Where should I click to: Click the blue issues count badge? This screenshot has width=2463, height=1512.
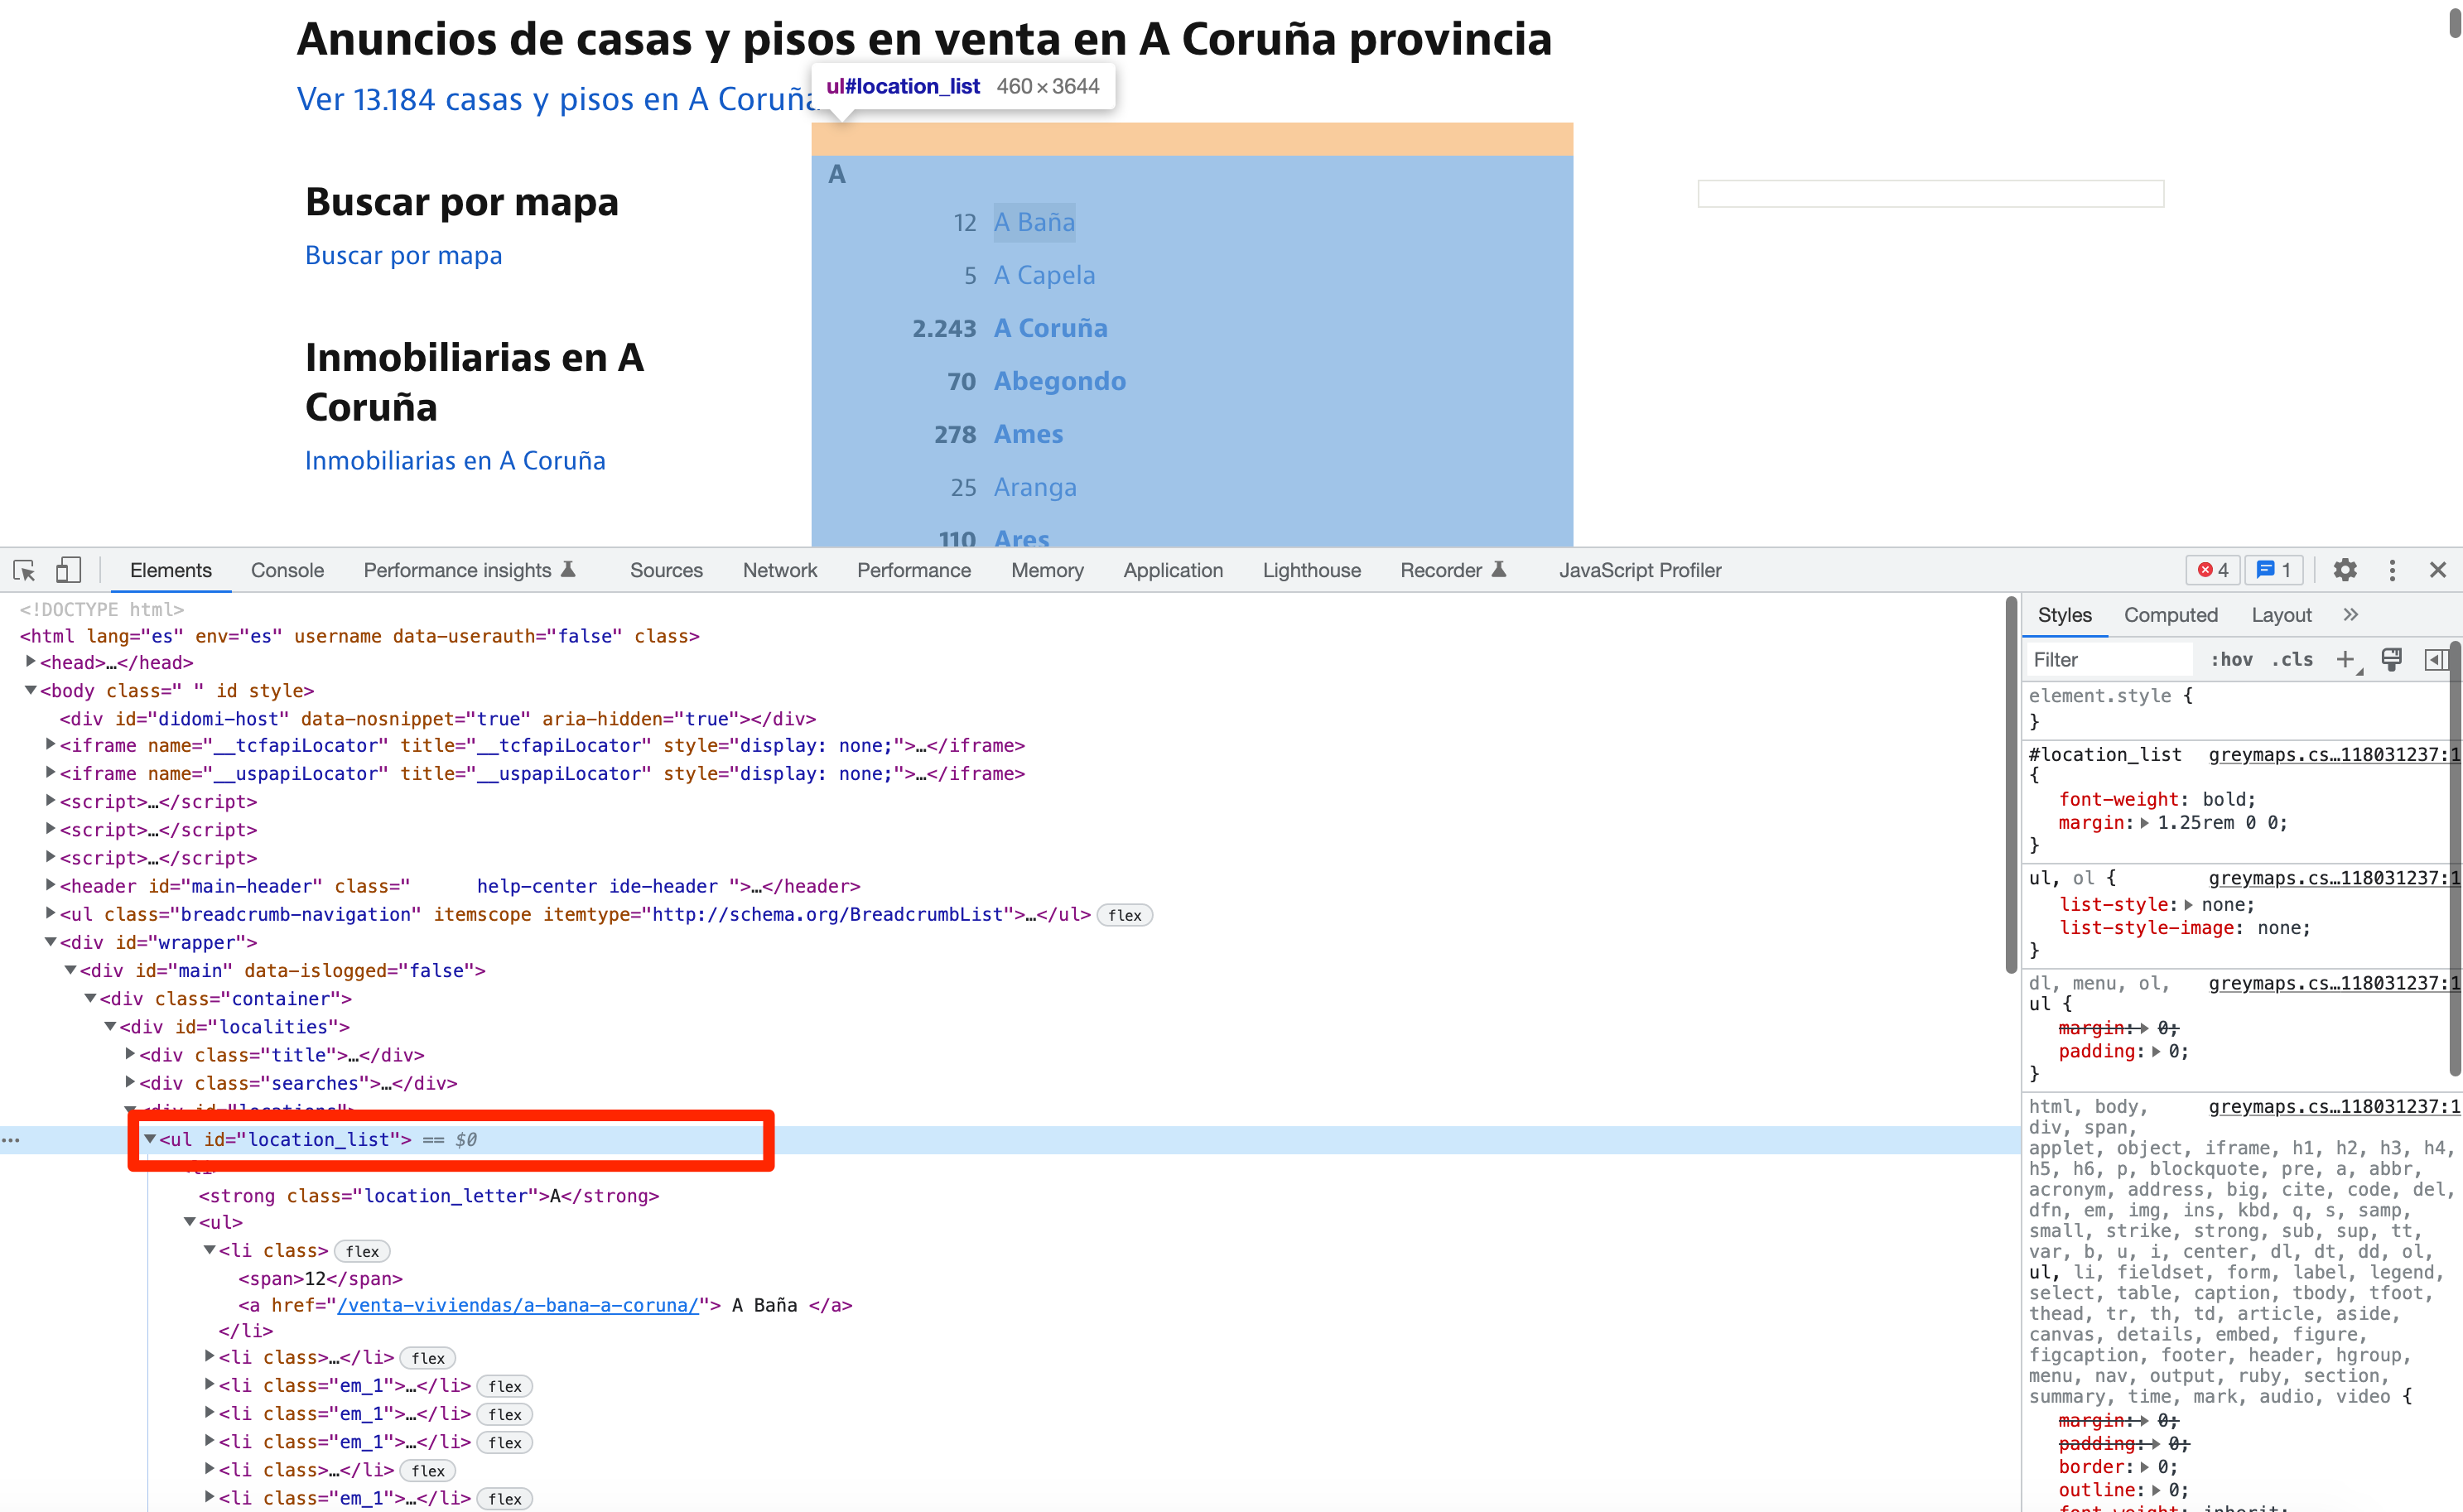pos(2274,570)
